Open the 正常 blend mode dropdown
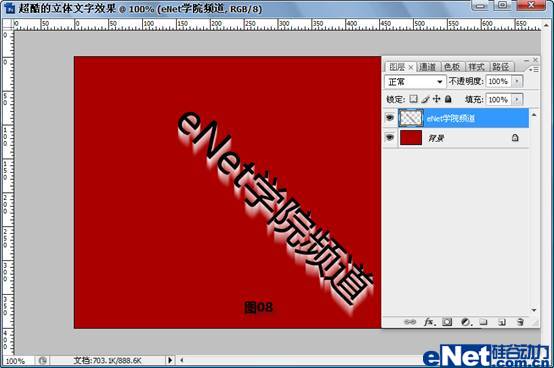This screenshot has height=368, width=554. 415,82
